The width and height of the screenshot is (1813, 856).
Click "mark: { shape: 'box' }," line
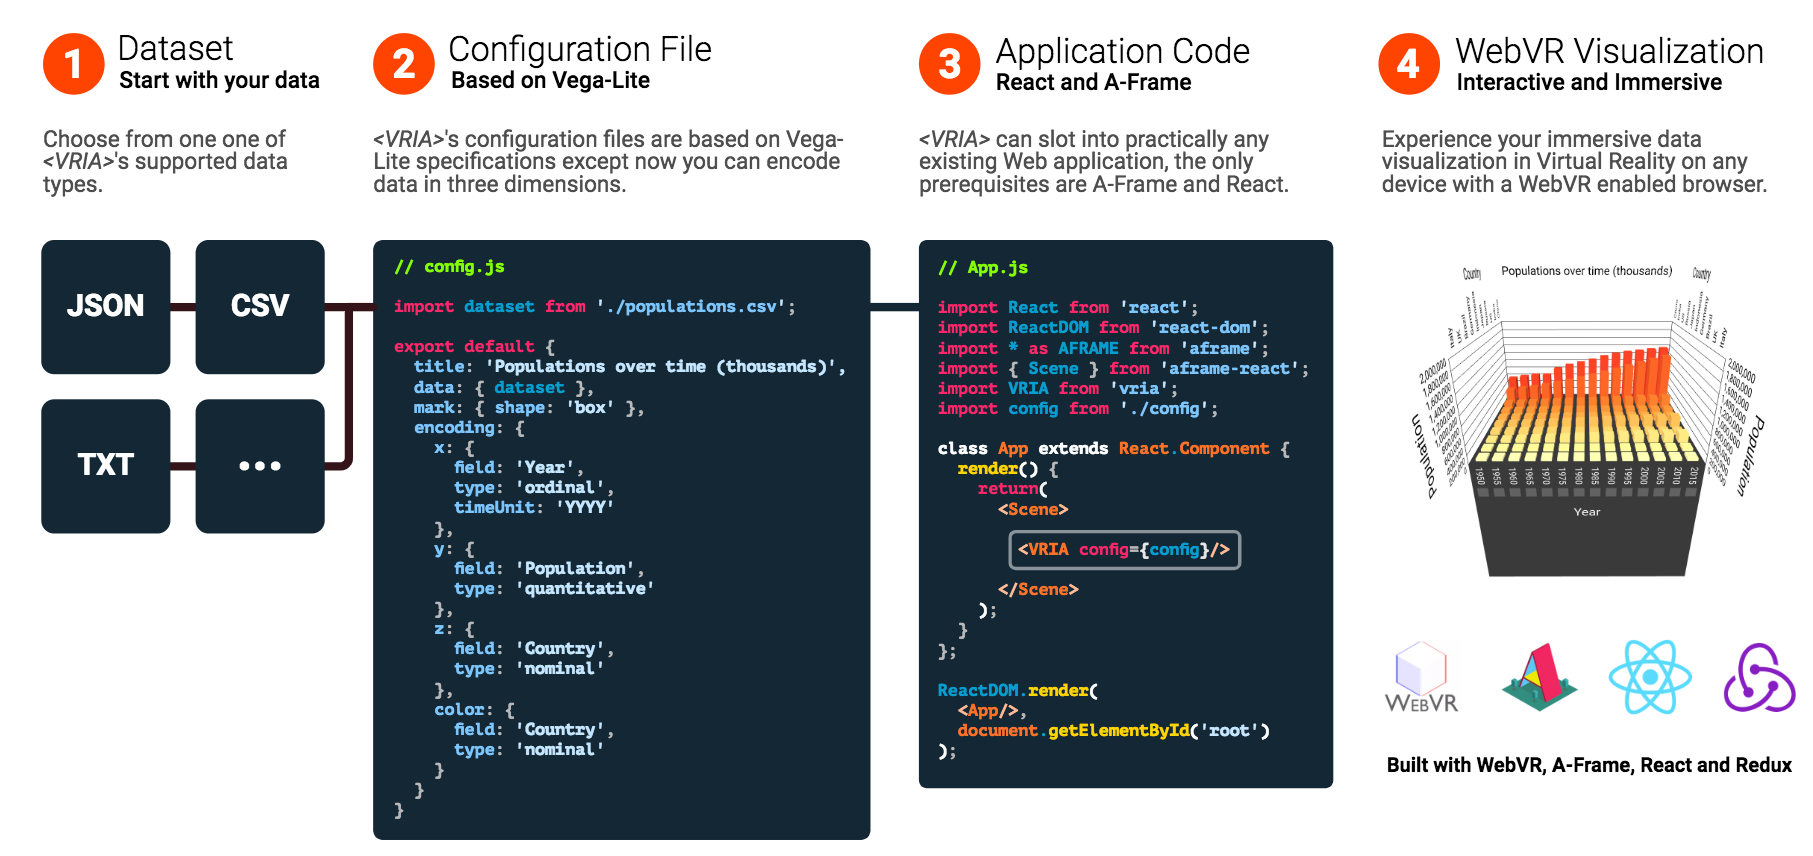click(529, 408)
